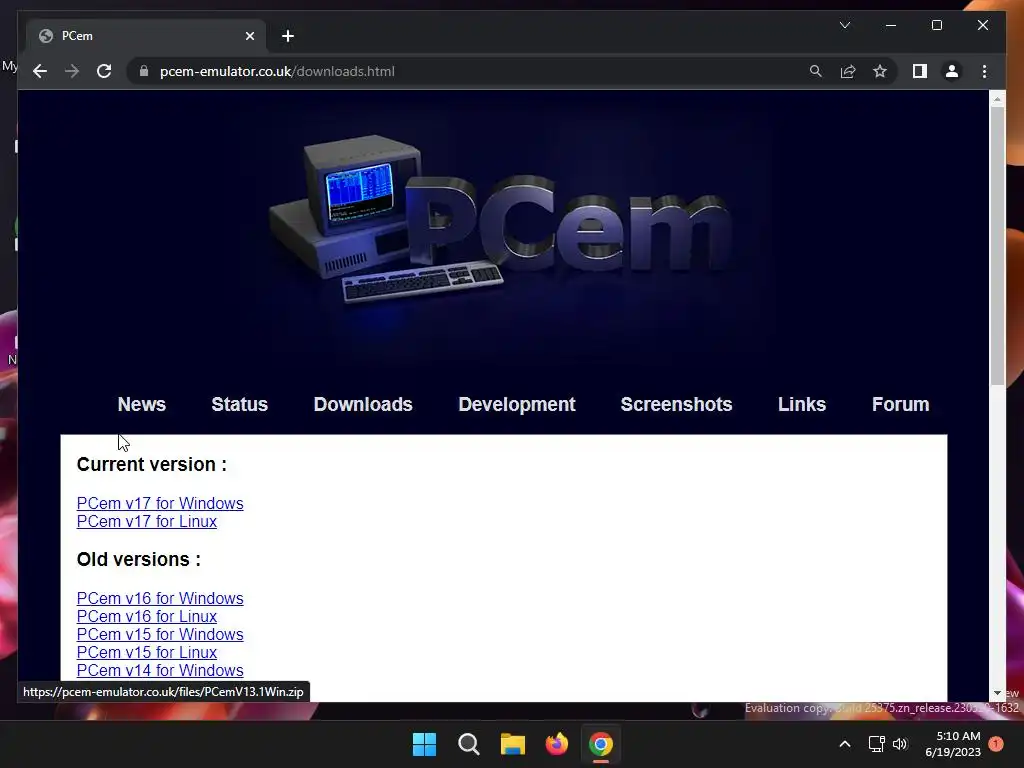Close the PCem tab

249,36
